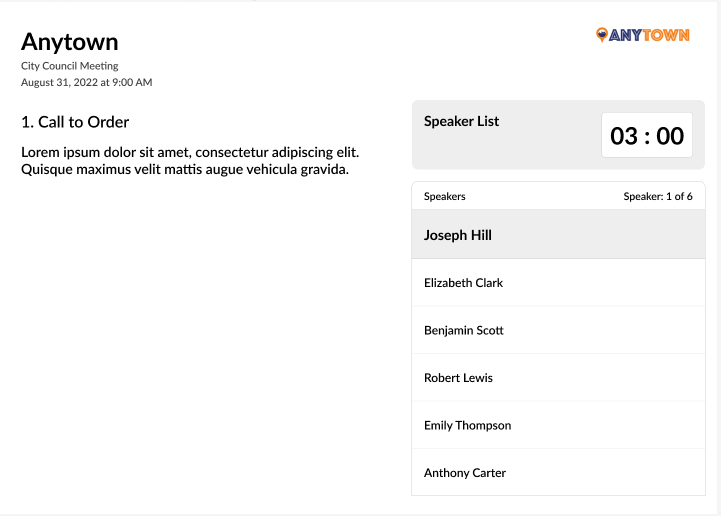Screen dimensions: 721x516
Task: Click the ANYTOWN wordmark text in the logo
Action: 650,35
